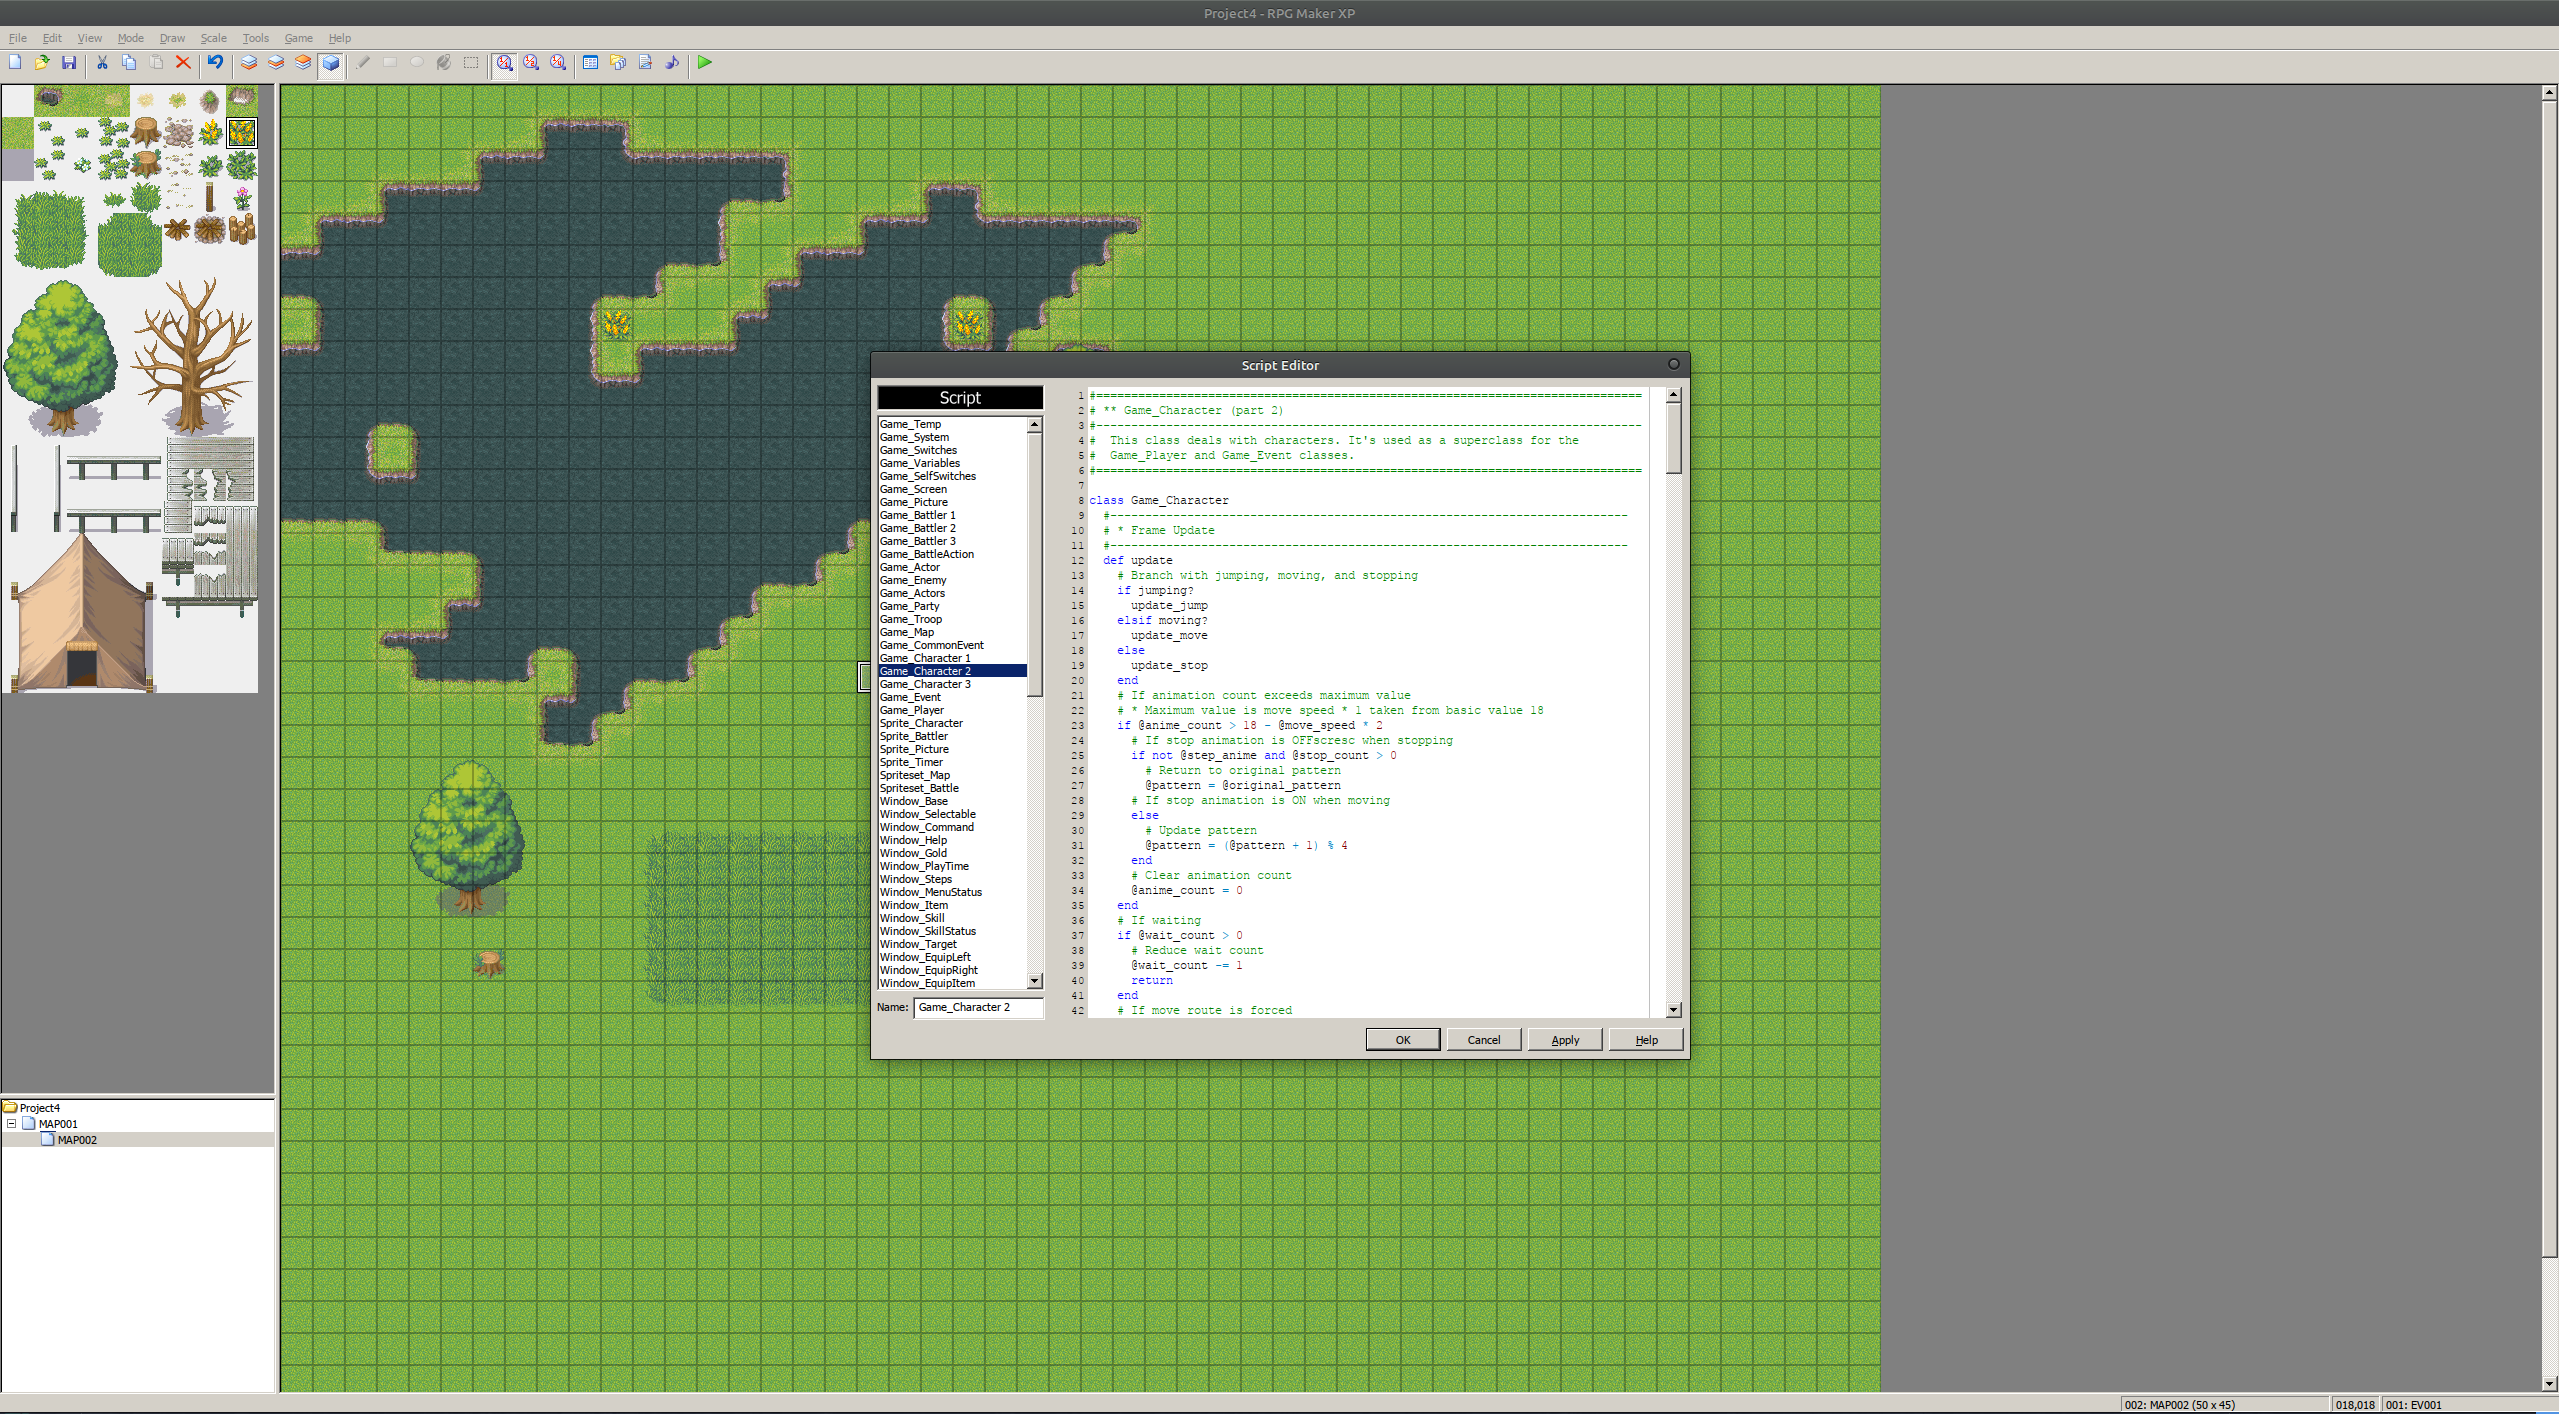2559x1414 pixels.
Task: Open the Tools menu
Action: (x=255, y=38)
